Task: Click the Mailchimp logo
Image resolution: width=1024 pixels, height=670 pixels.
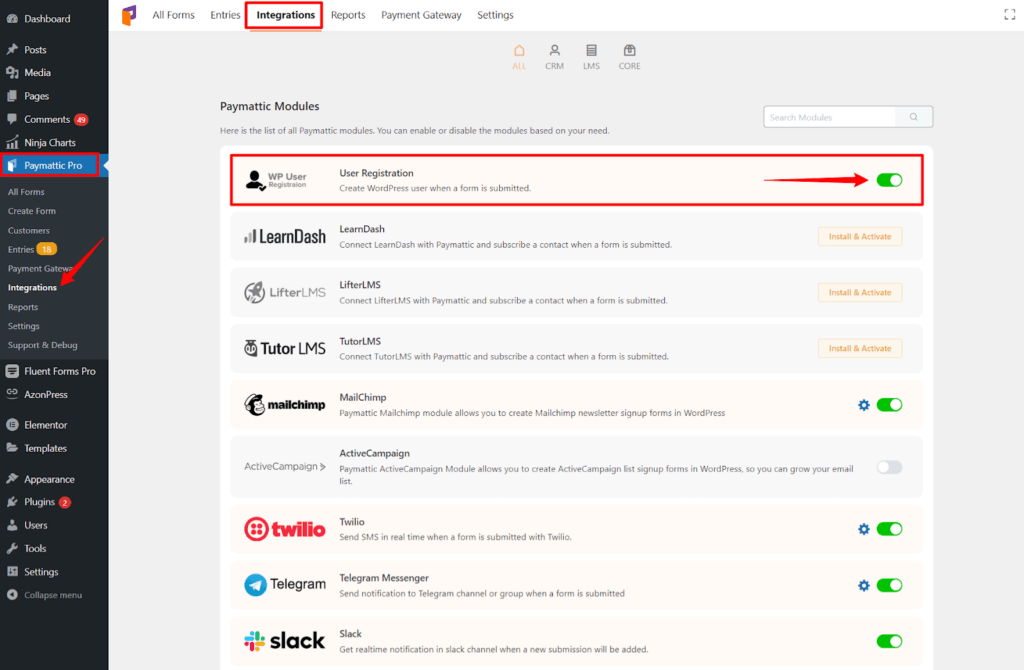Action: click(x=285, y=405)
